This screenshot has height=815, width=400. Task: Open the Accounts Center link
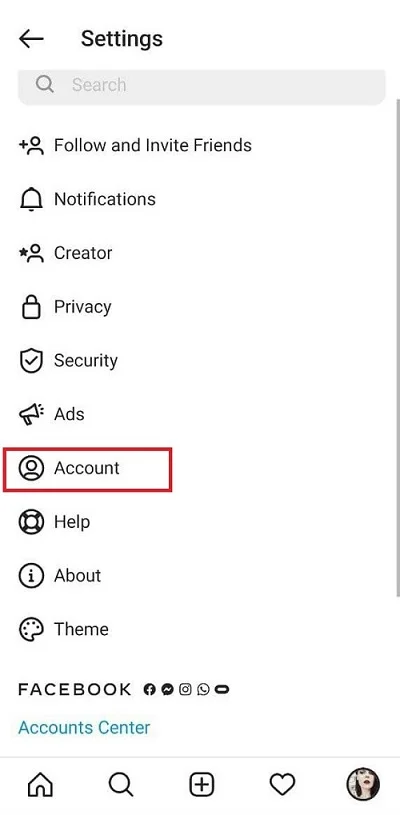point(84,727)
